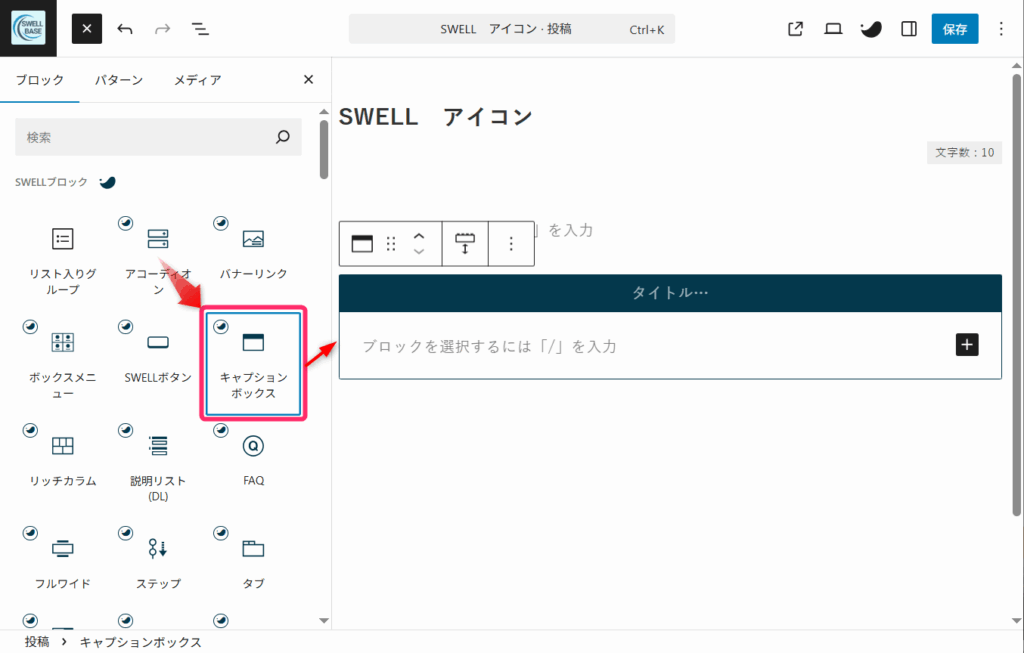Click the 保存 button
The image size is (1024, 653).
(x=955, y=29)
